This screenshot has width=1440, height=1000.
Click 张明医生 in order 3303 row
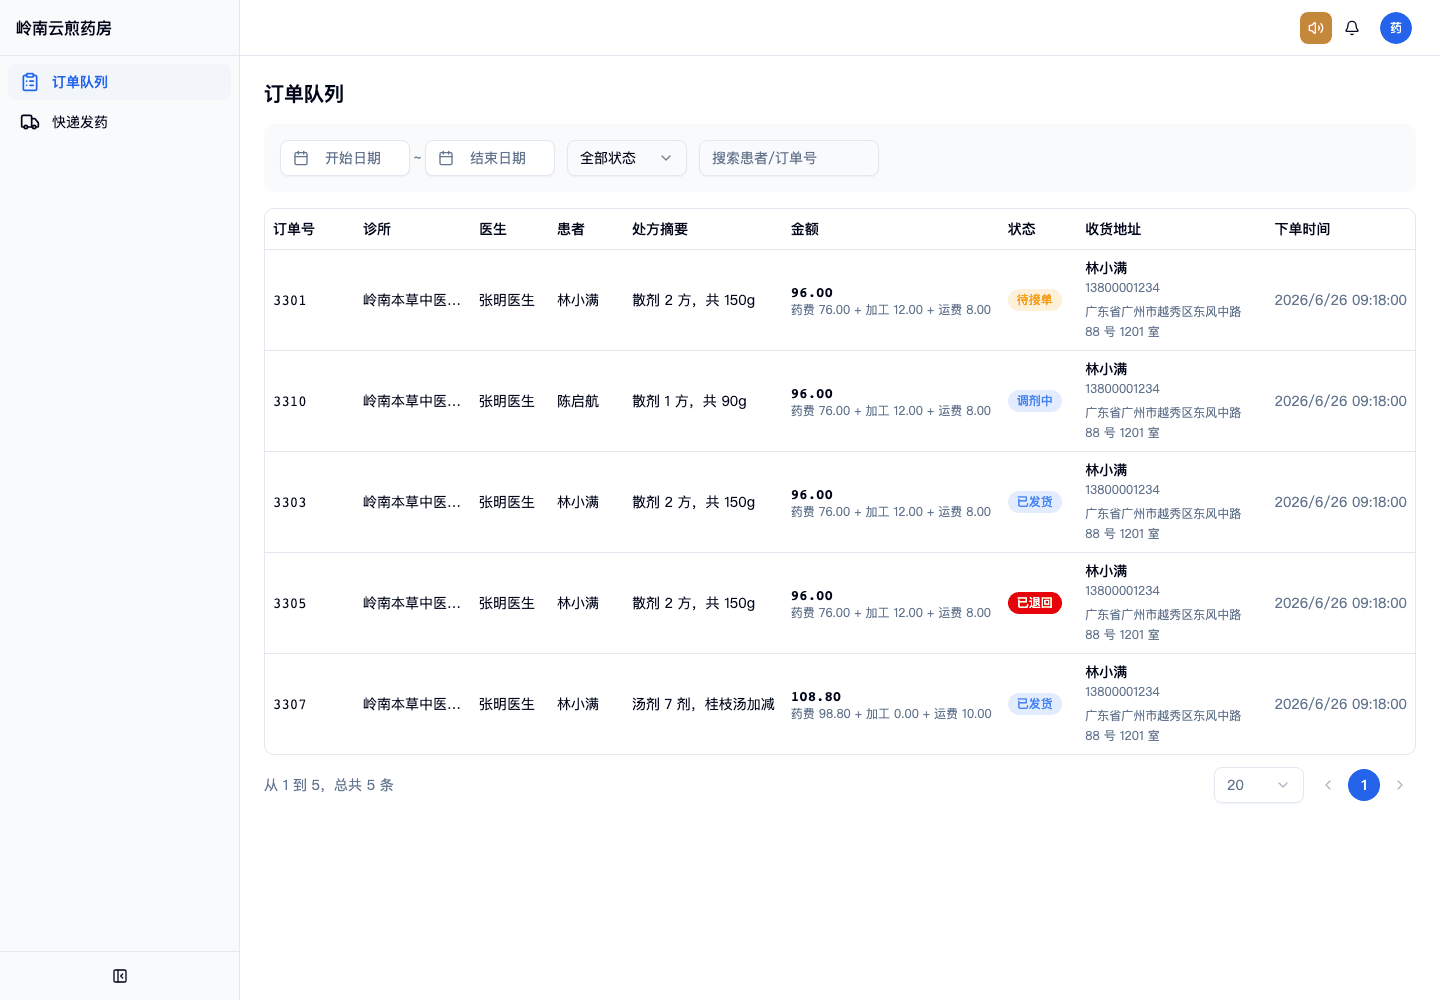pyautogui.click(x=507, y=502)
